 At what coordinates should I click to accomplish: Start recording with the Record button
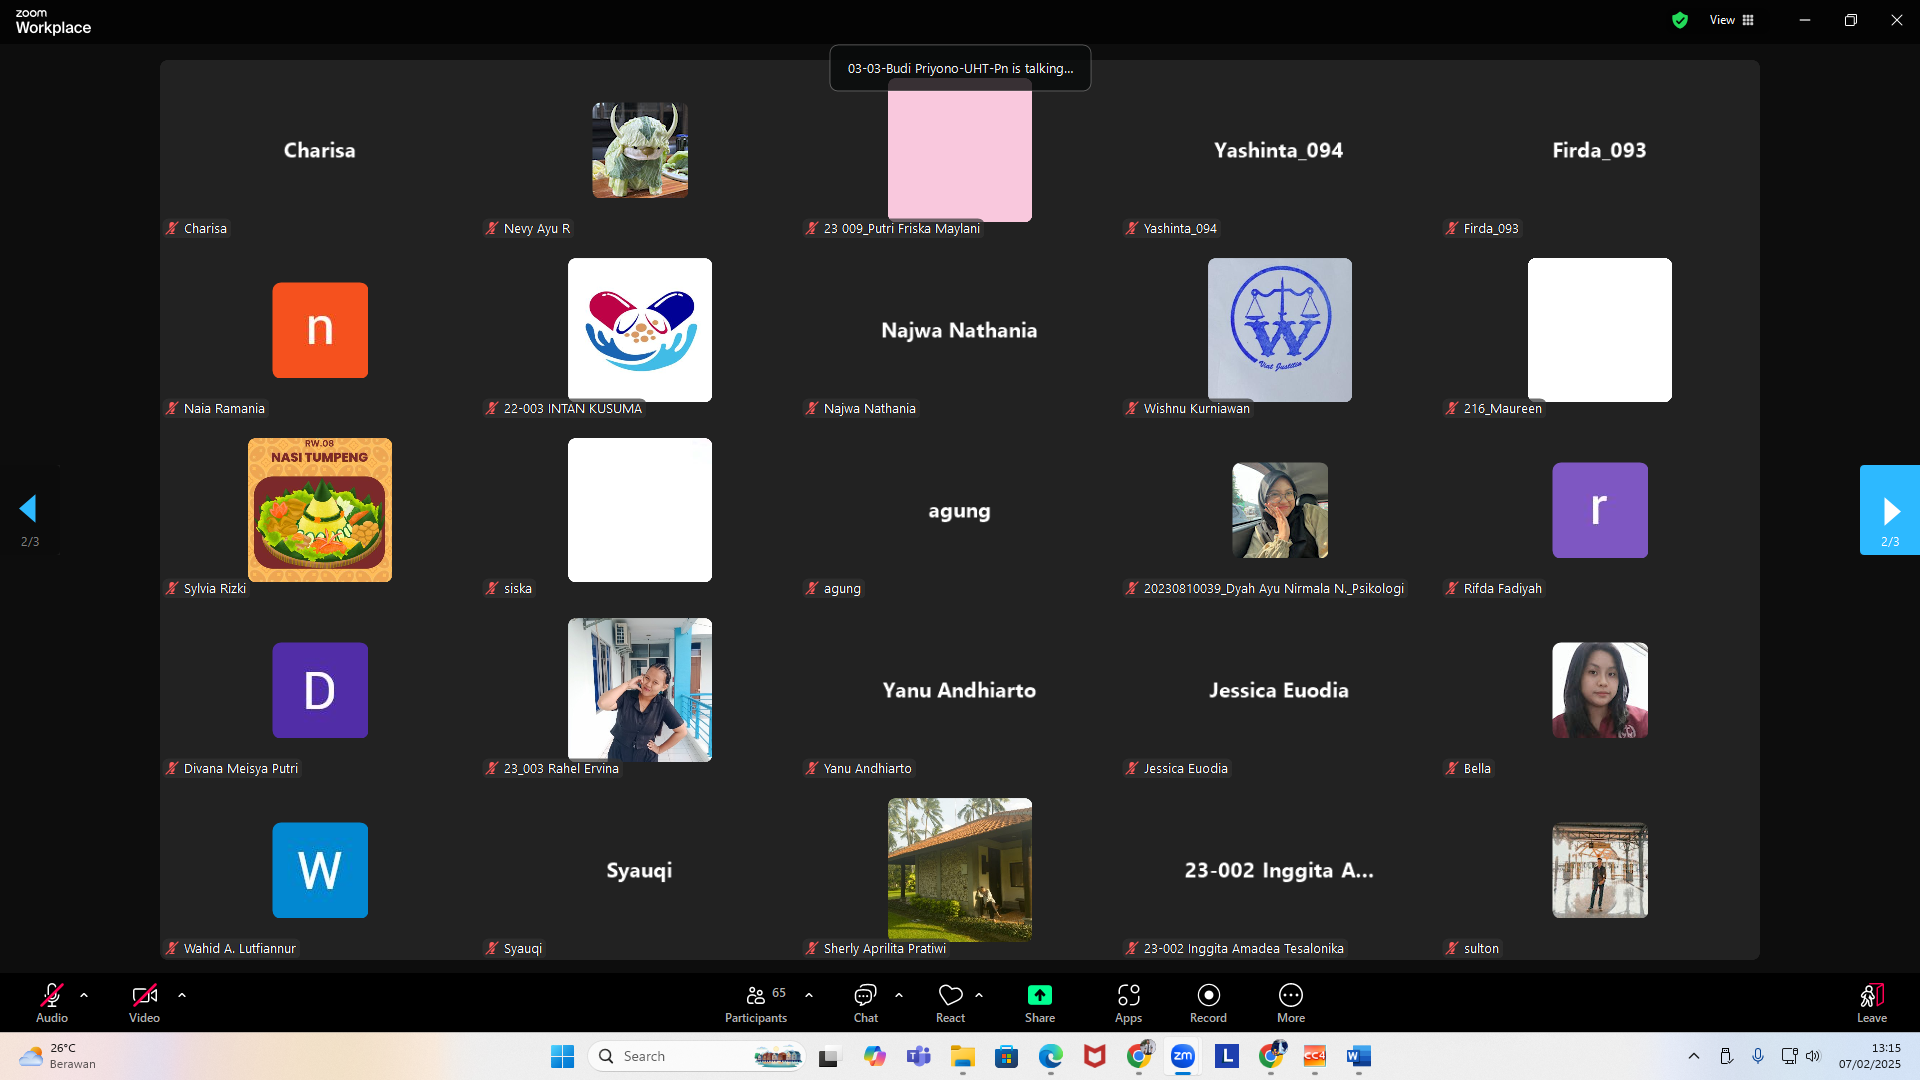click(x=1208, y=1003)
